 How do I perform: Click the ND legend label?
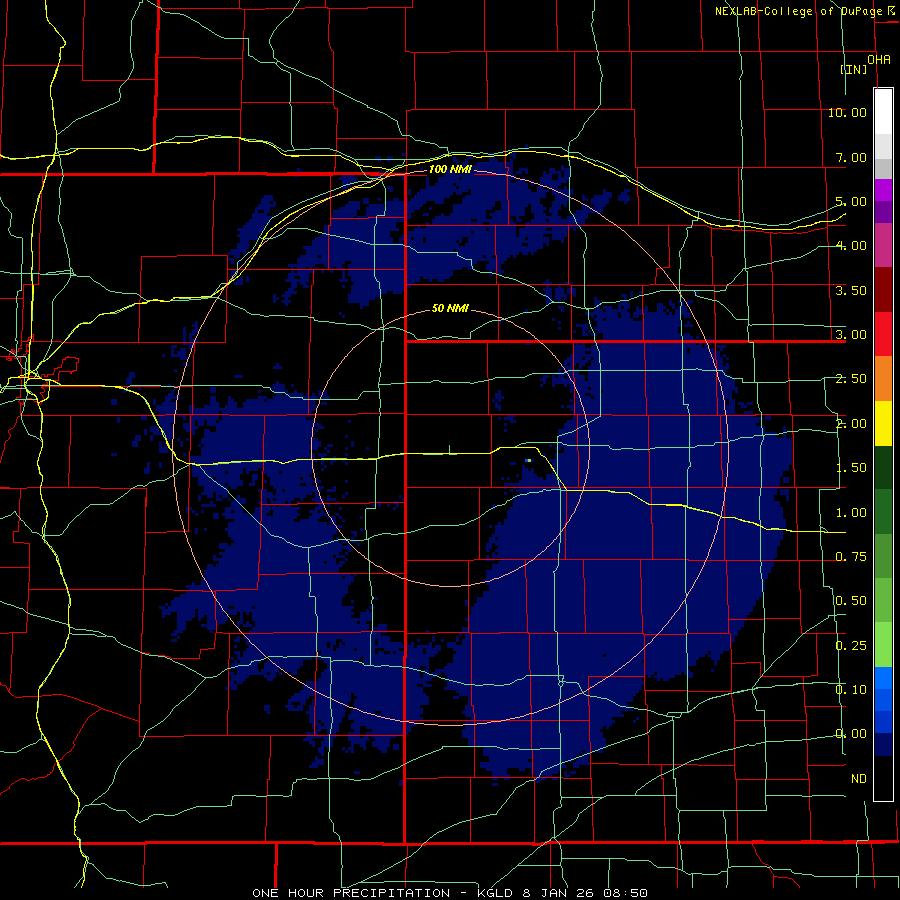859,779
